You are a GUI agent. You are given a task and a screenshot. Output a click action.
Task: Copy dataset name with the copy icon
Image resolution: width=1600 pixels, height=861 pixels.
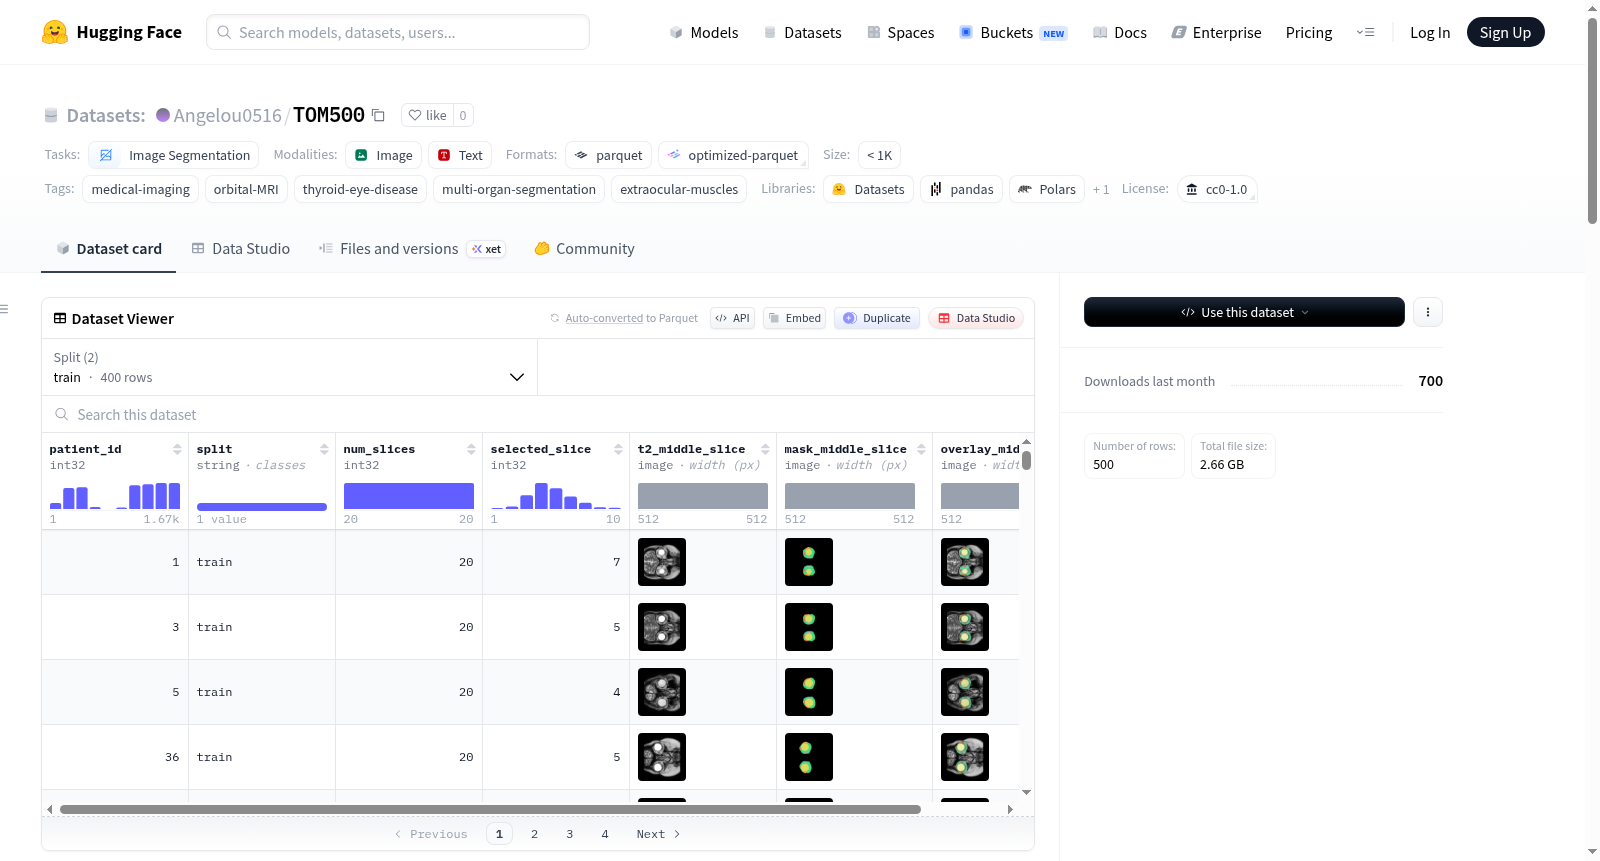(378, 115)
